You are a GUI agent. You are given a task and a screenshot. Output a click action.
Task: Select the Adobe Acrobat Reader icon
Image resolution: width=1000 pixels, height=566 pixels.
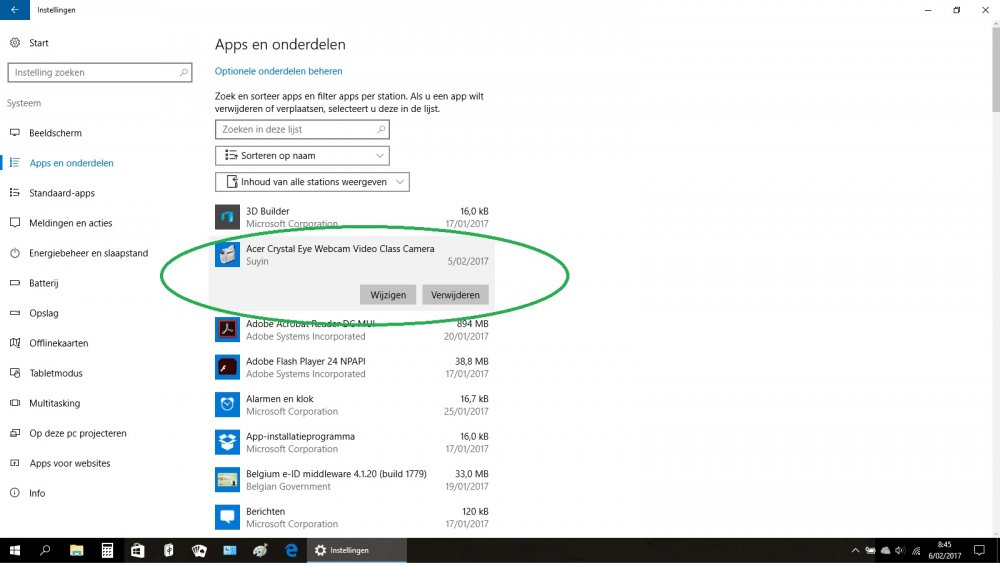[x=227, y=330]
